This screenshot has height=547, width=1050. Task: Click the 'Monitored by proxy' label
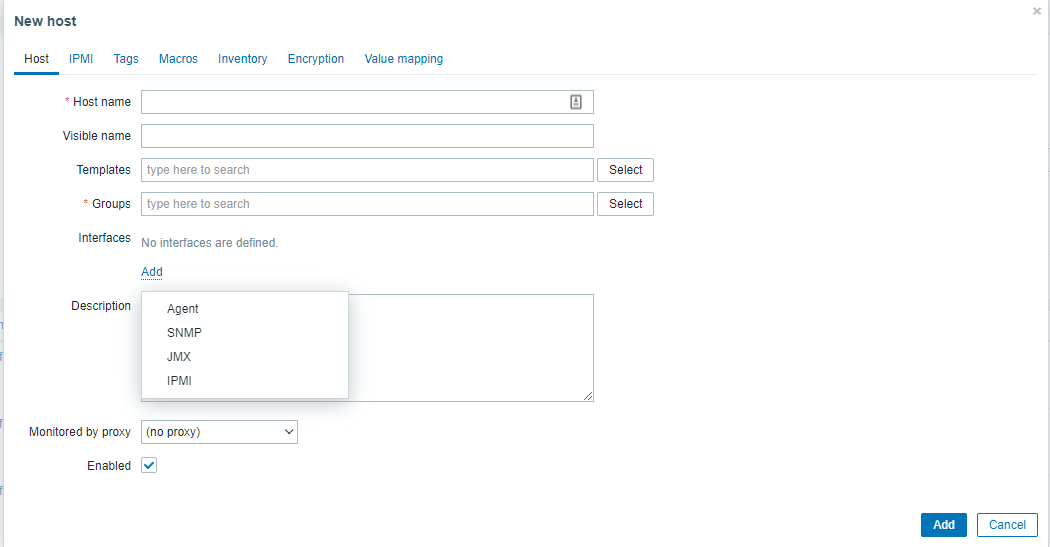click(x=80, y=432)
